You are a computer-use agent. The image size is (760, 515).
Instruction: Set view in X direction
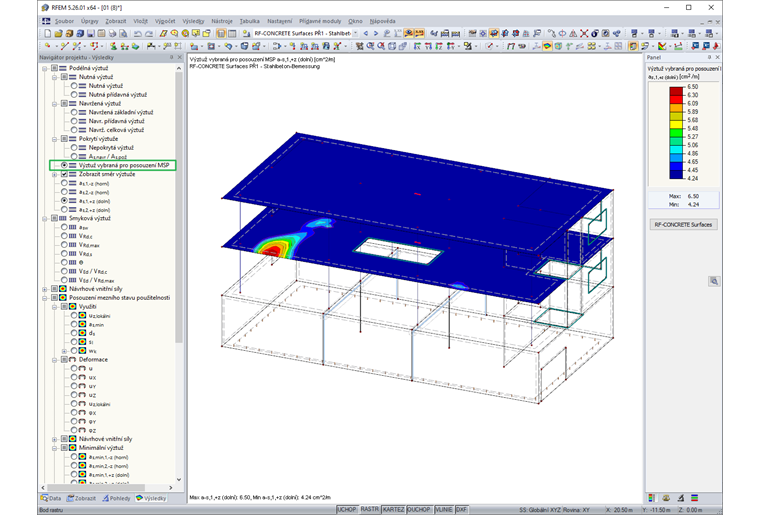(x=417, y=46)
